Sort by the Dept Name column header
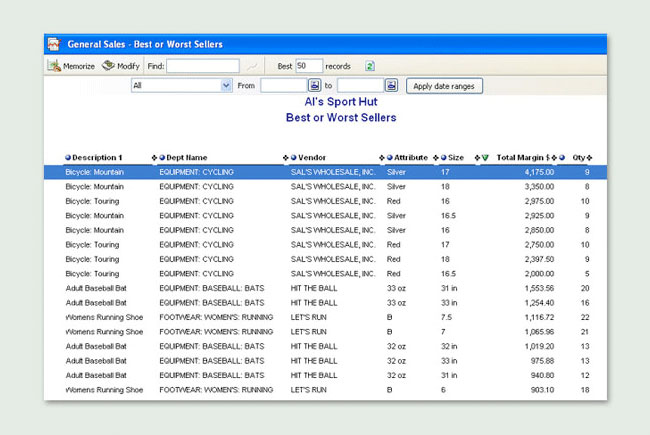 point(187,157)
